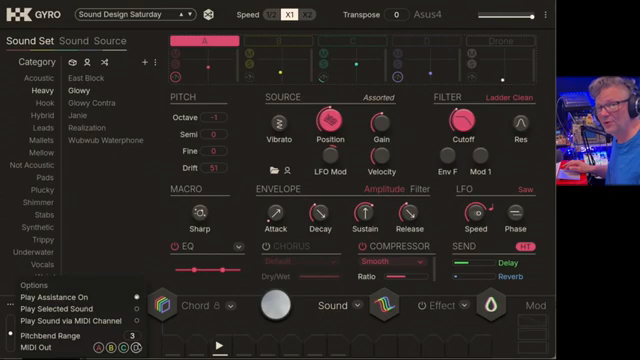Open the Compressor Smooth preset dropdown

(392, 262)
